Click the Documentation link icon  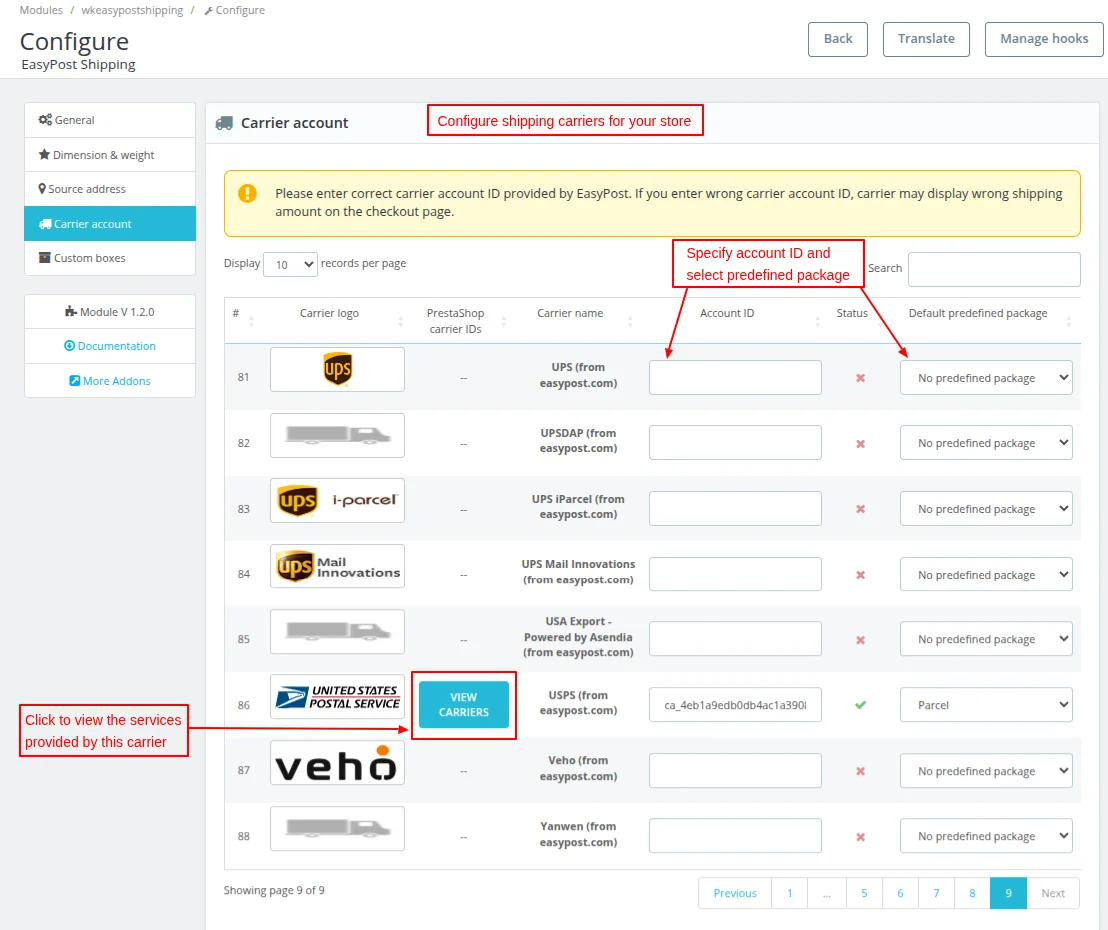click(x=72, y=346)
